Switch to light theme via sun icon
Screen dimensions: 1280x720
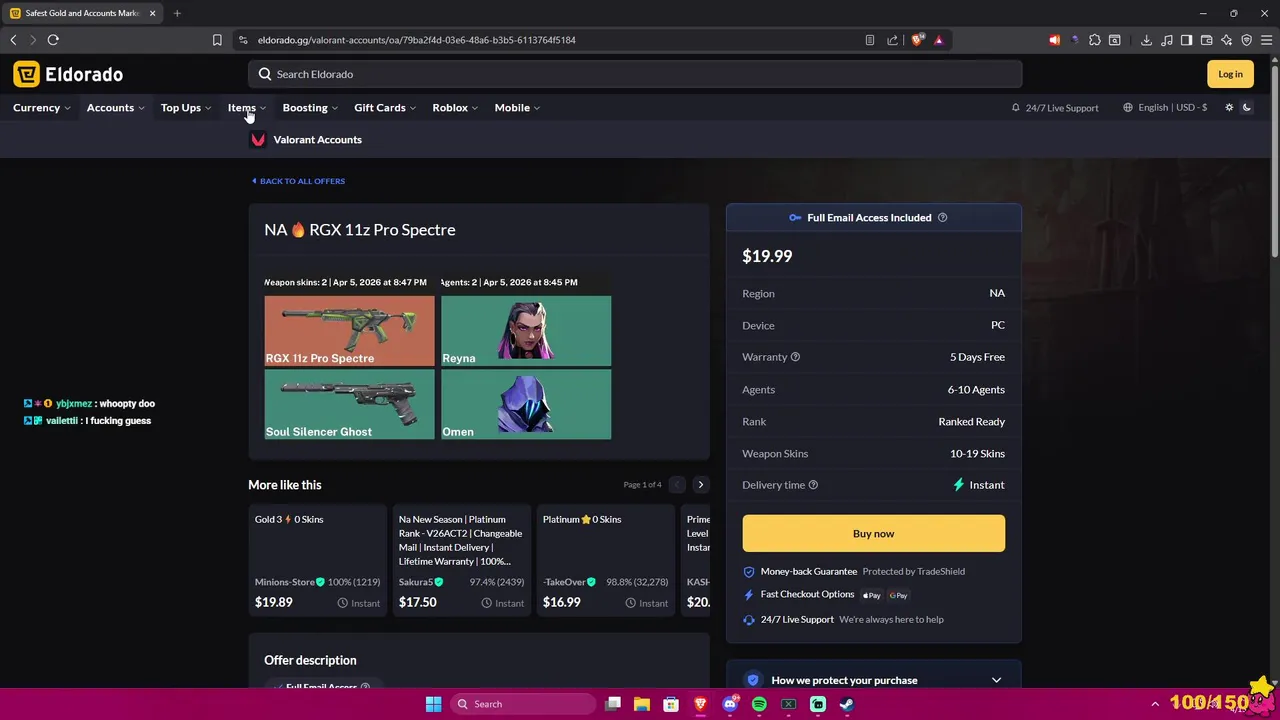click(x=1229, y=107)
